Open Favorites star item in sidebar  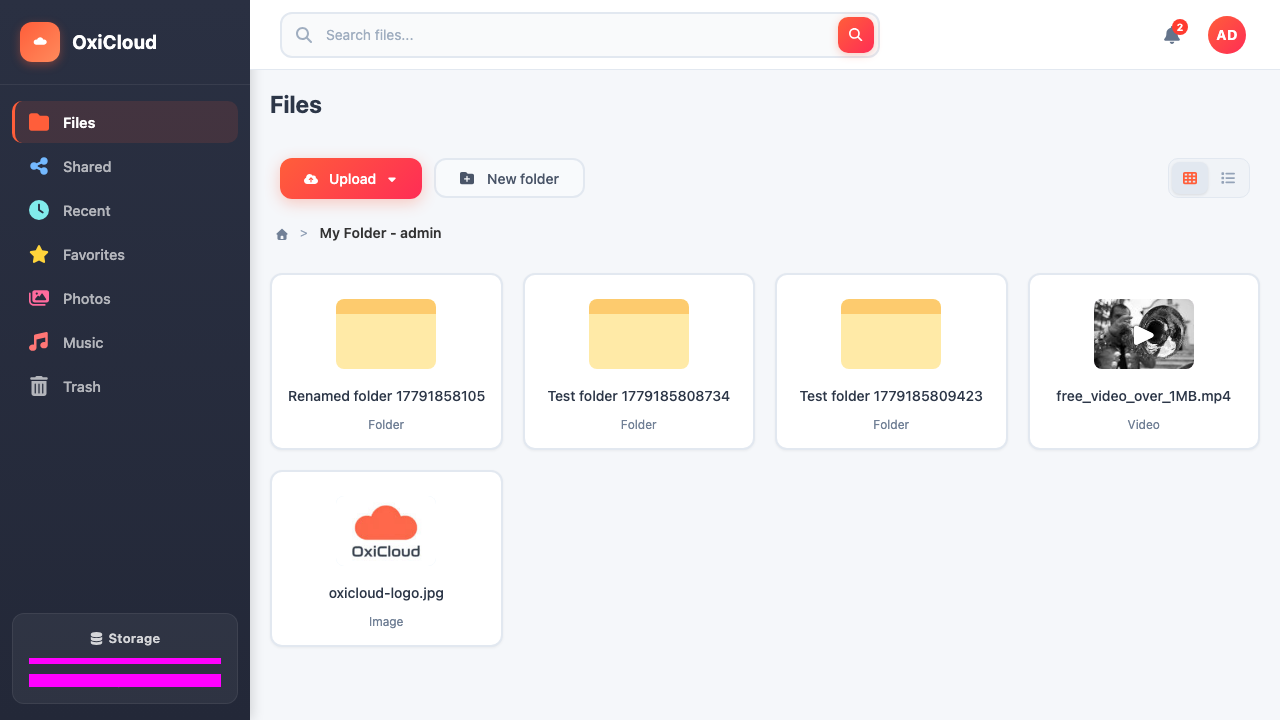pyautogui.click(x=125, y=255)
